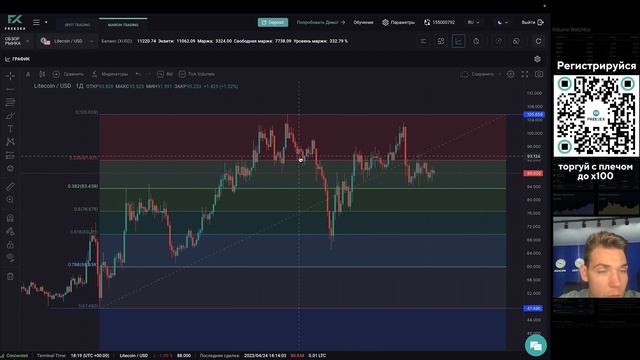Expand the dark theme moon dropdown
Viewport: 640px width, 360px height.
point(503,22)
